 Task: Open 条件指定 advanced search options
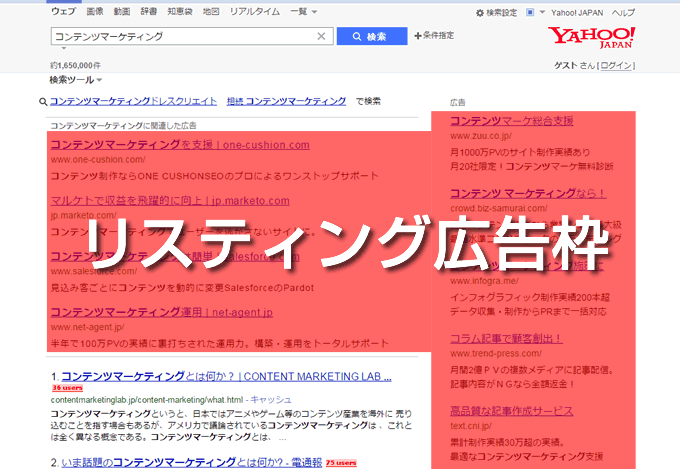(434, 36)
